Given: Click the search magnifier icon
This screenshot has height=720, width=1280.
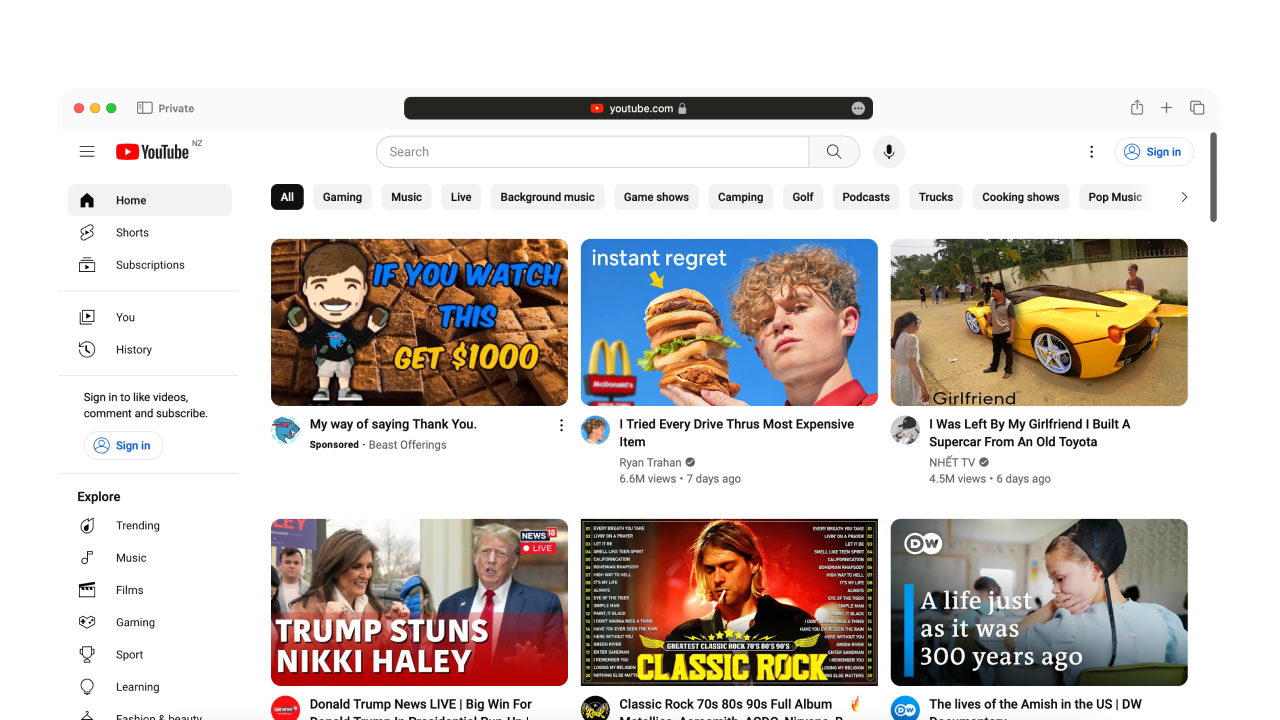Looking at the screenshot, I should 834,151.
